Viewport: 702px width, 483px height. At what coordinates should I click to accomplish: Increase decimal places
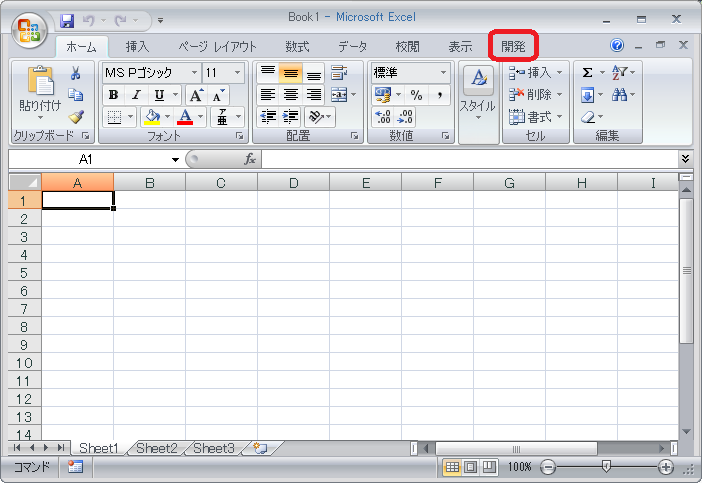[x=383, y=117]
